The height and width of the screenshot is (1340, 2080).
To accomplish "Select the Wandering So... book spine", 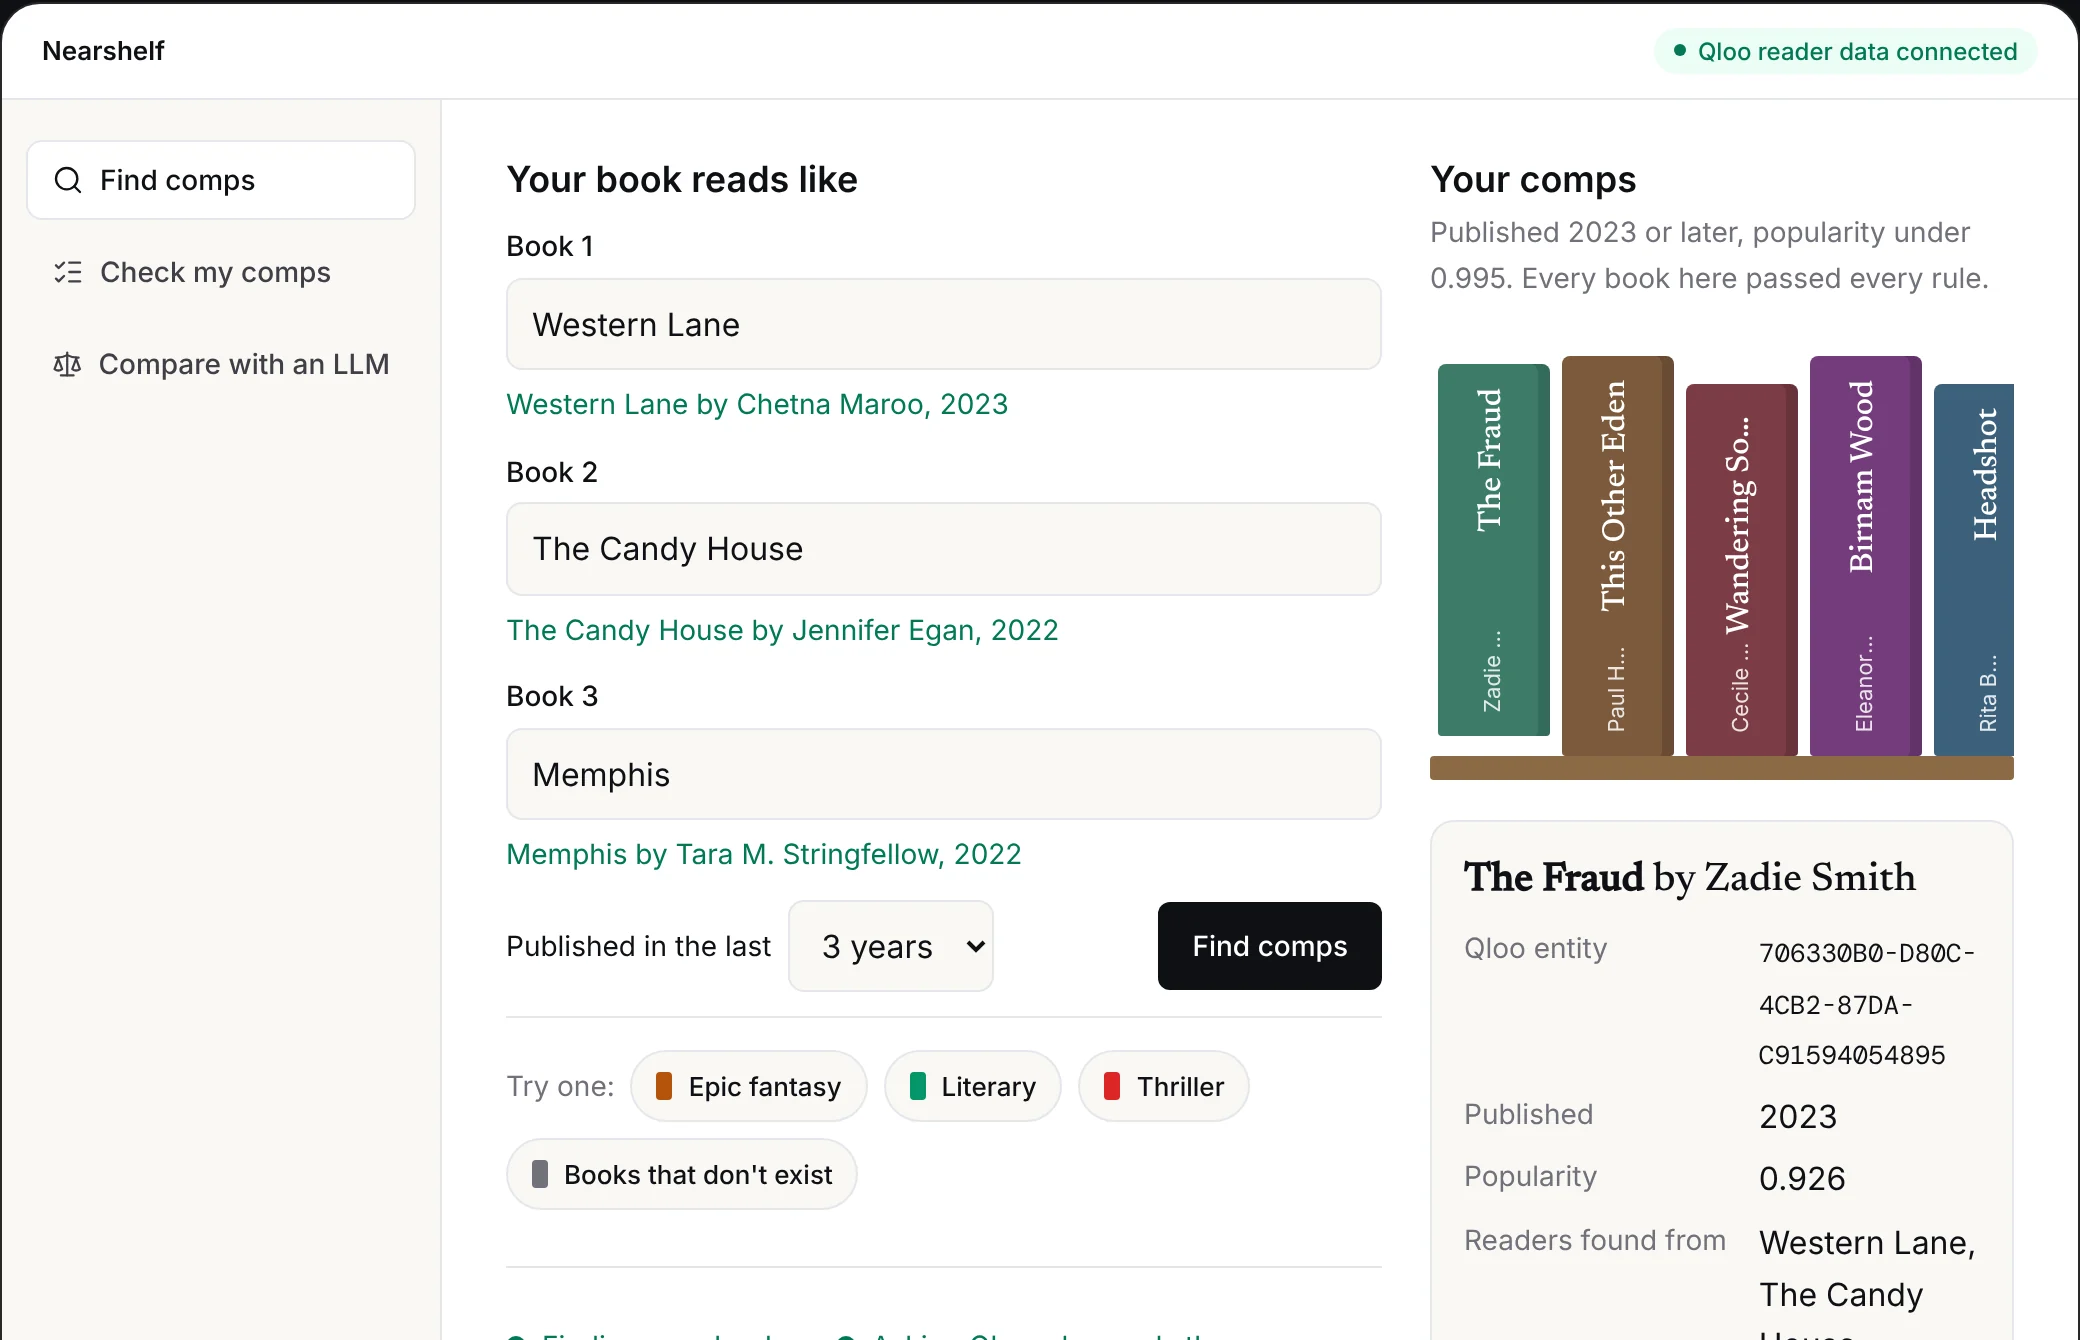I will [x=1742, y=570].
